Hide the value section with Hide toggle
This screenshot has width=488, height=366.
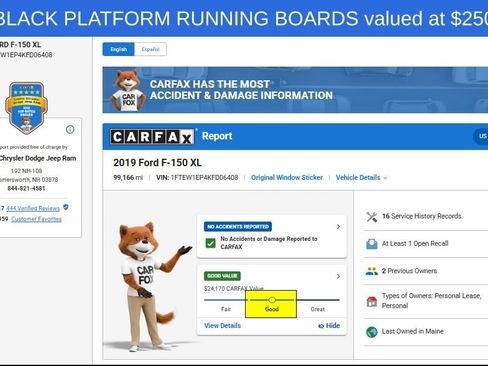tap(329, 326)
